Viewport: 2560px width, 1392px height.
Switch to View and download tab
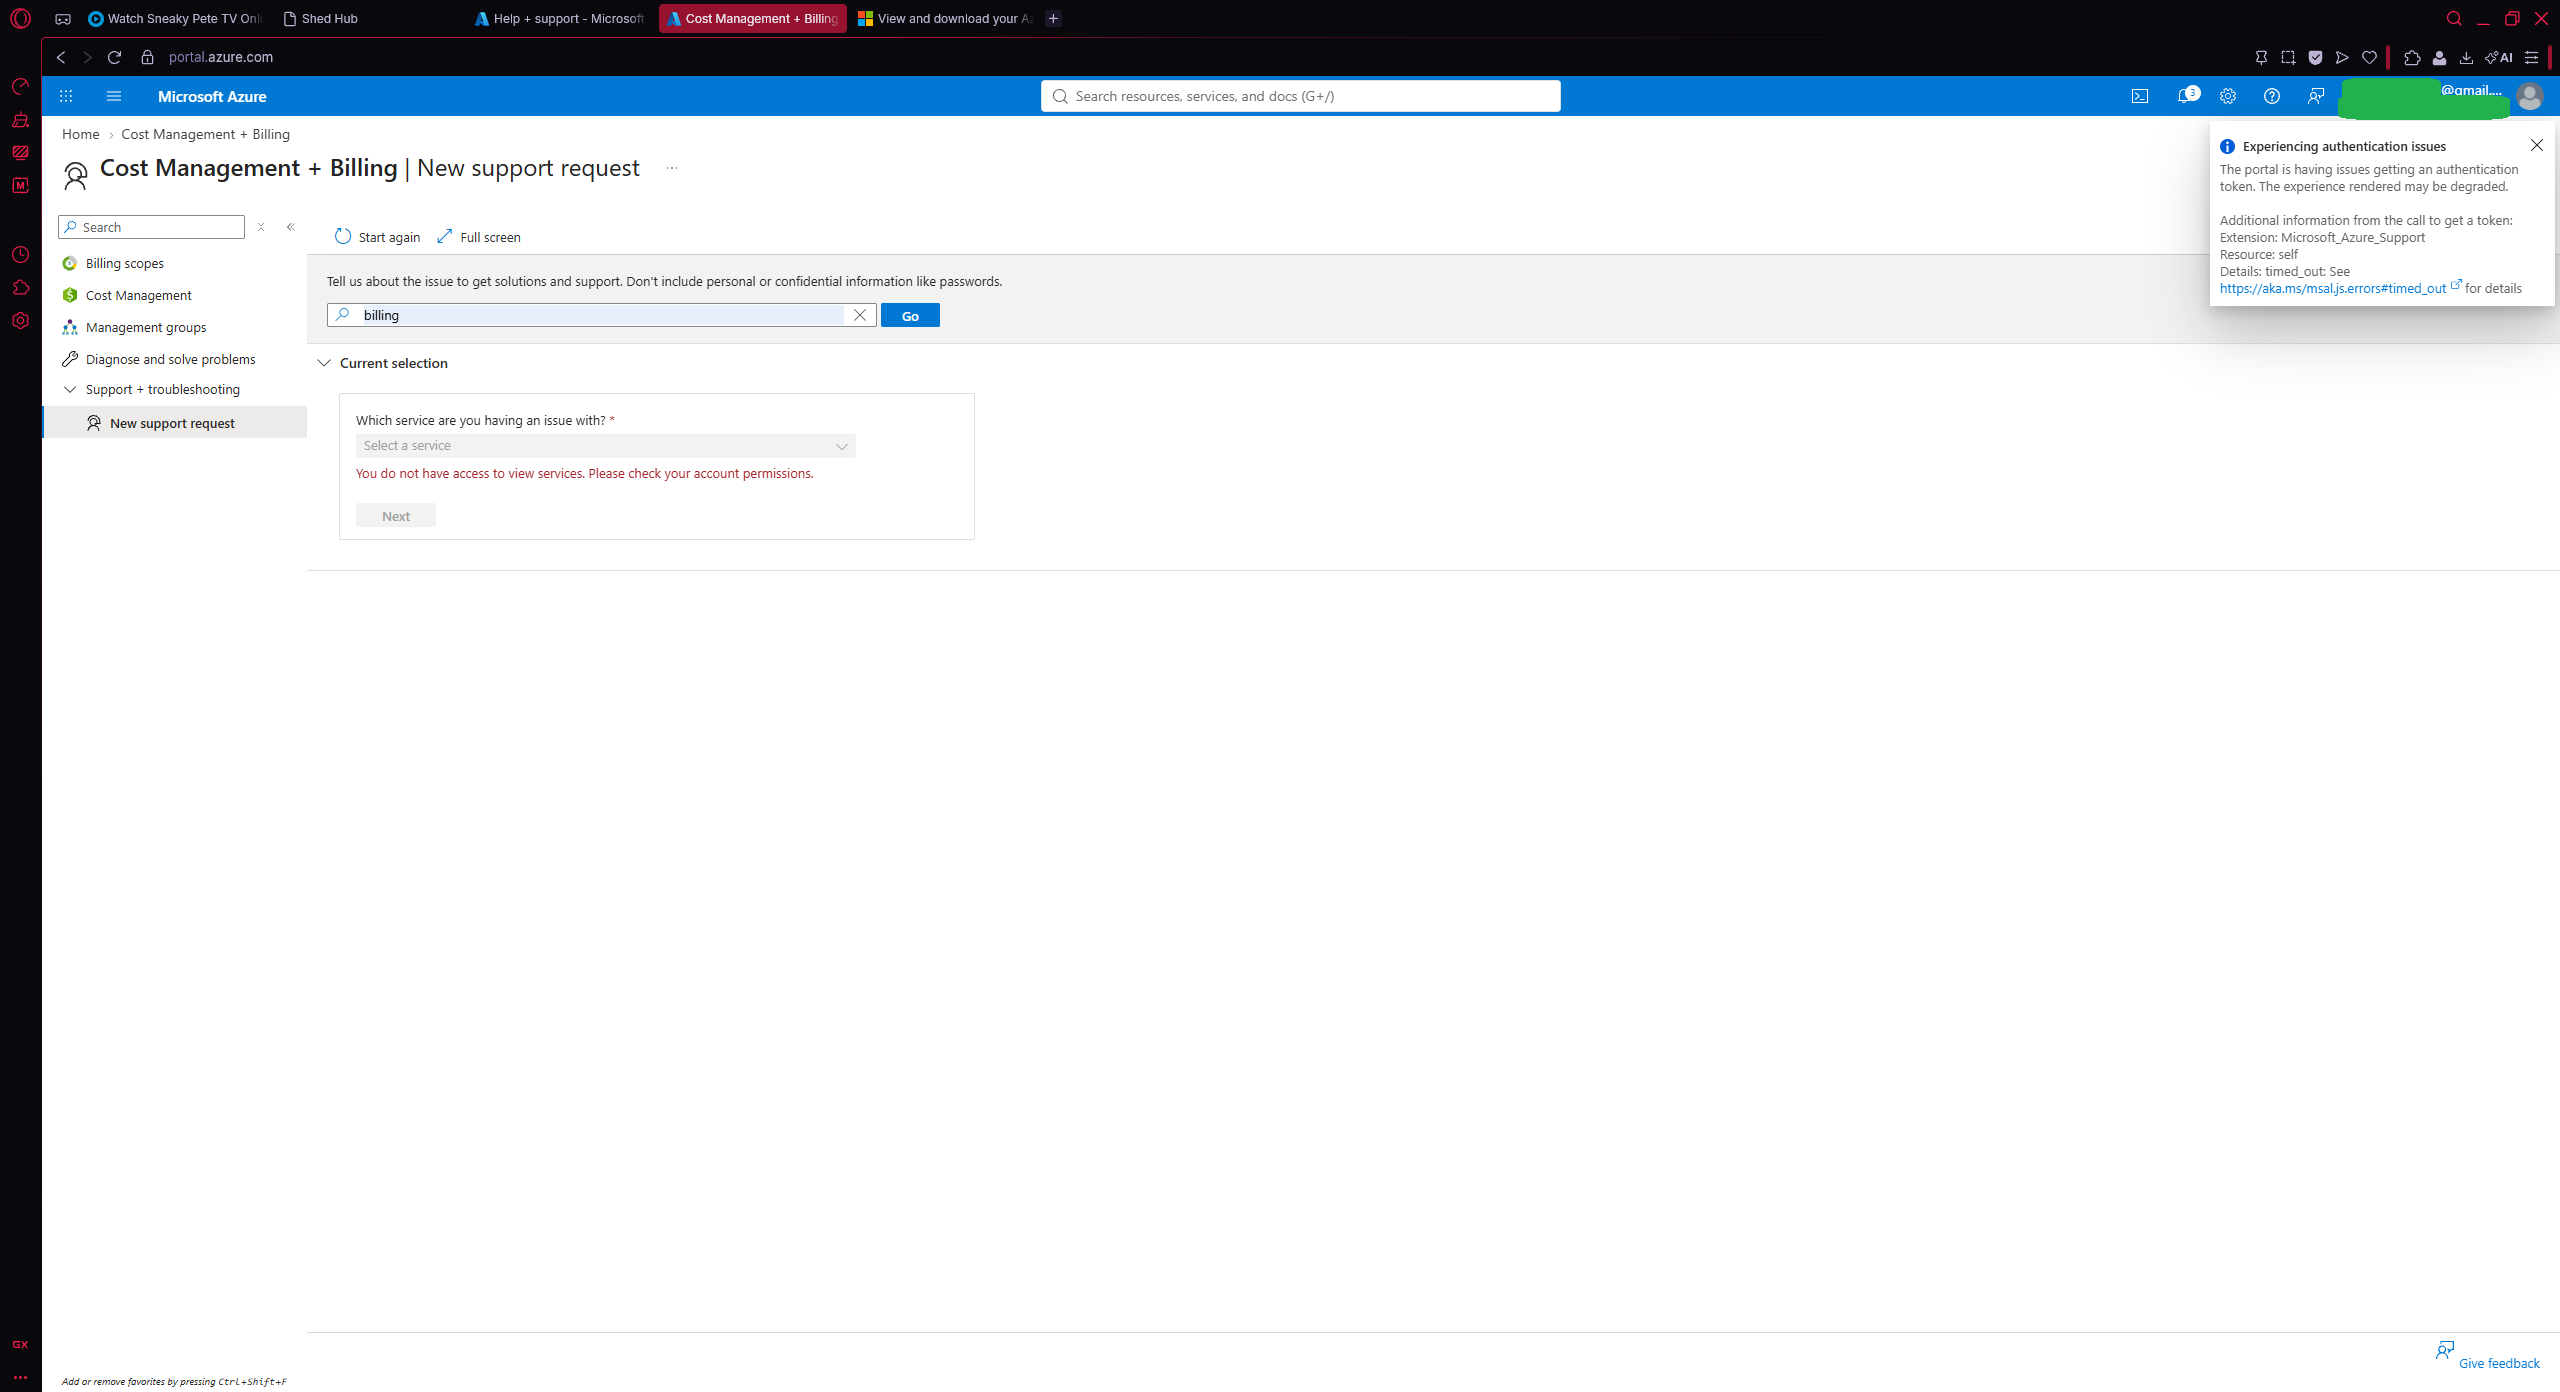[x=945, y=18]
